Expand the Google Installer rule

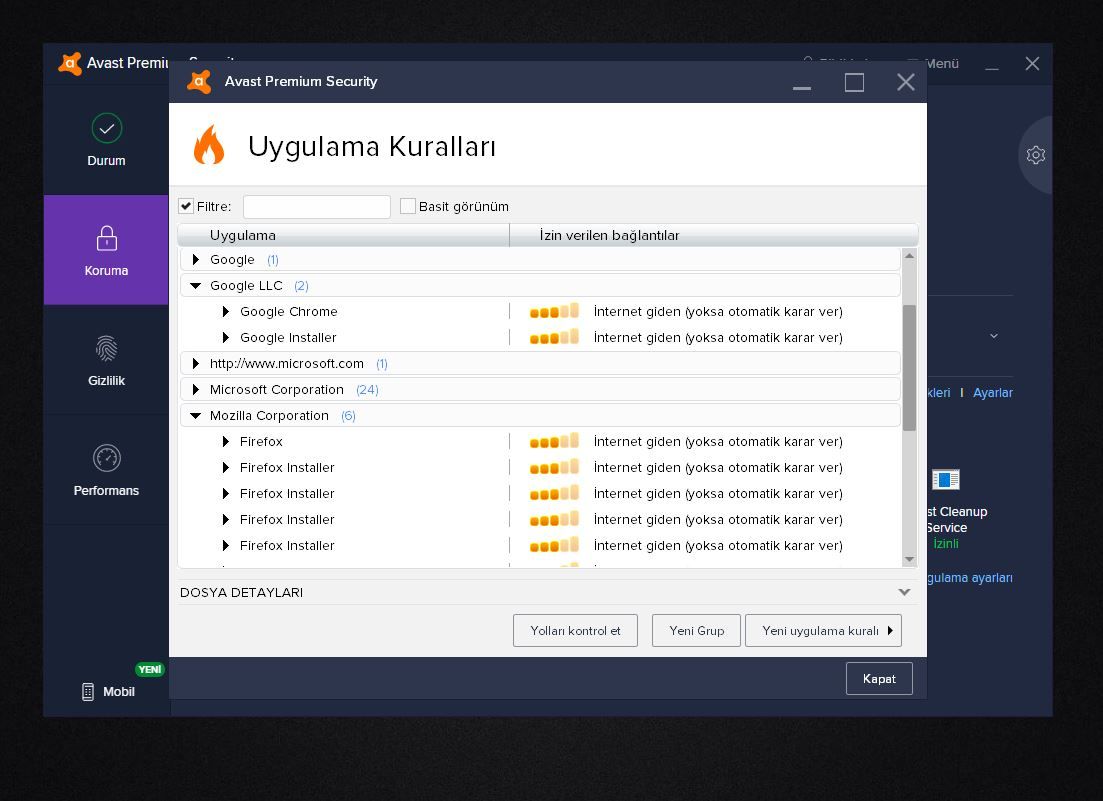click(226, 338)
